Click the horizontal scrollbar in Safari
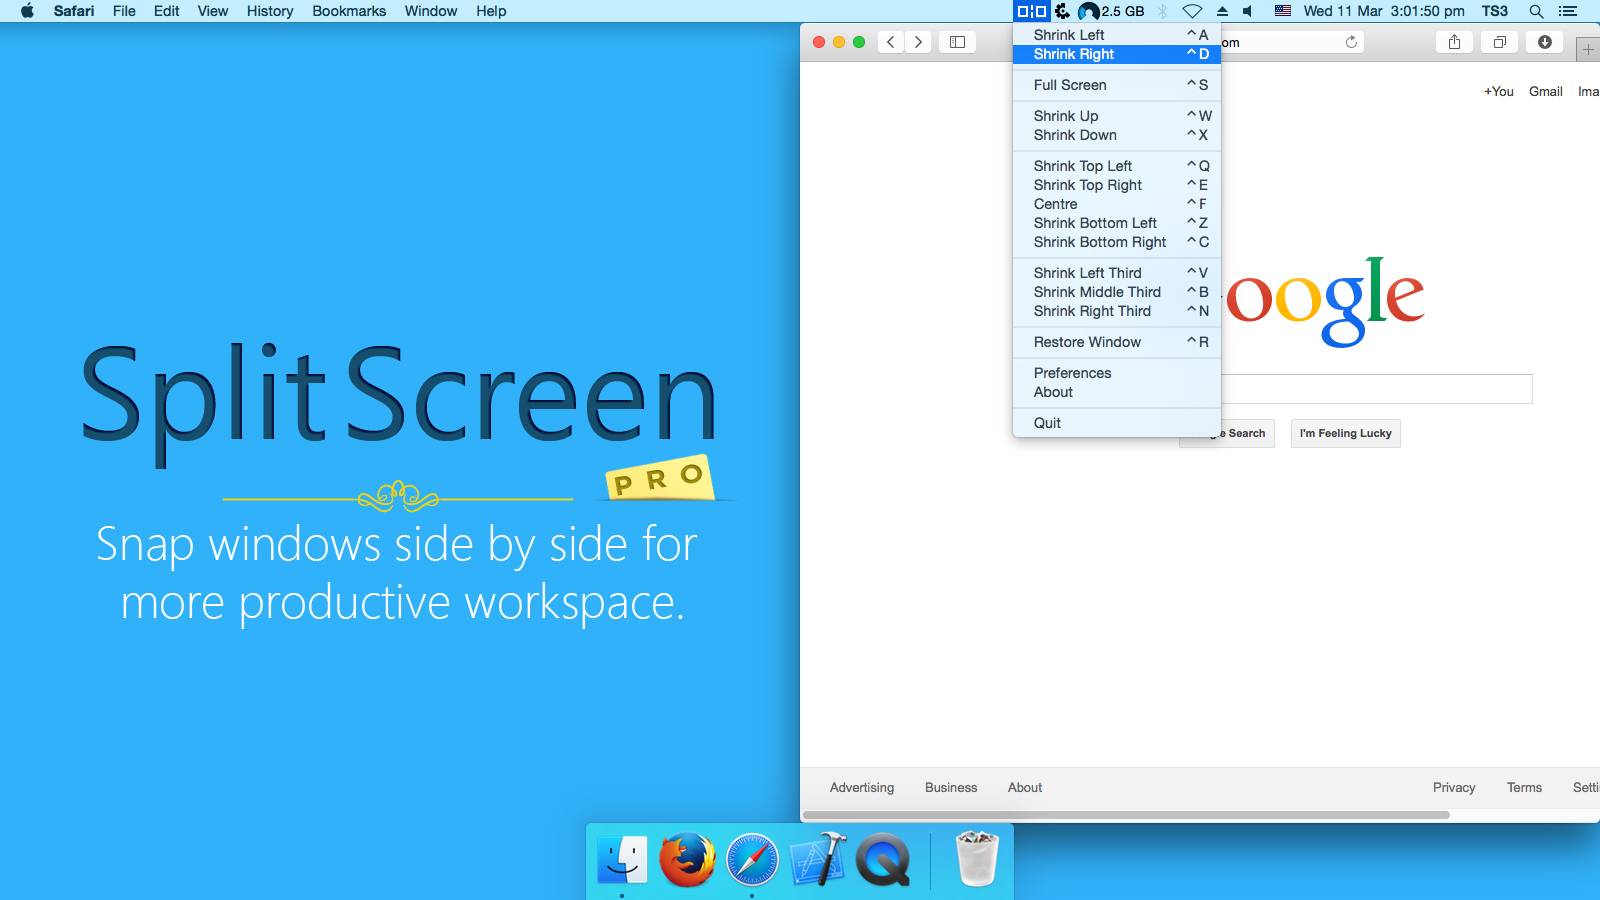The height and width of the screenshot is (900, 1600). point(1126,815)
